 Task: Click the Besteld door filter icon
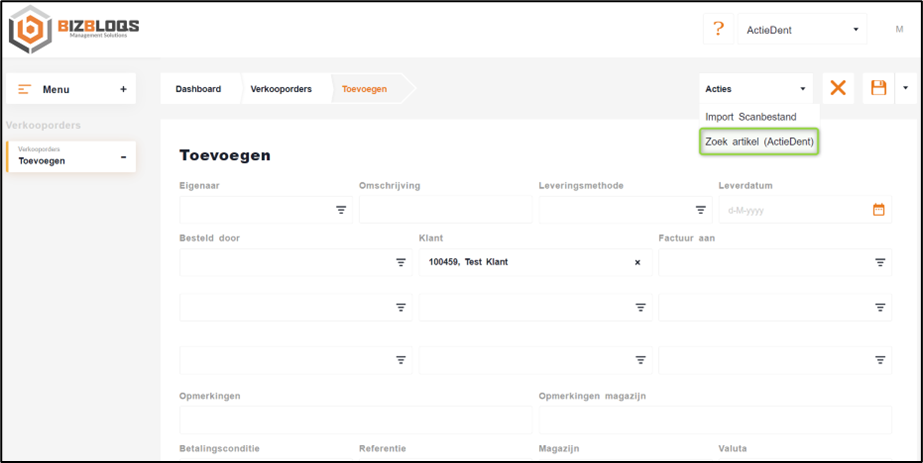(400, 262)
